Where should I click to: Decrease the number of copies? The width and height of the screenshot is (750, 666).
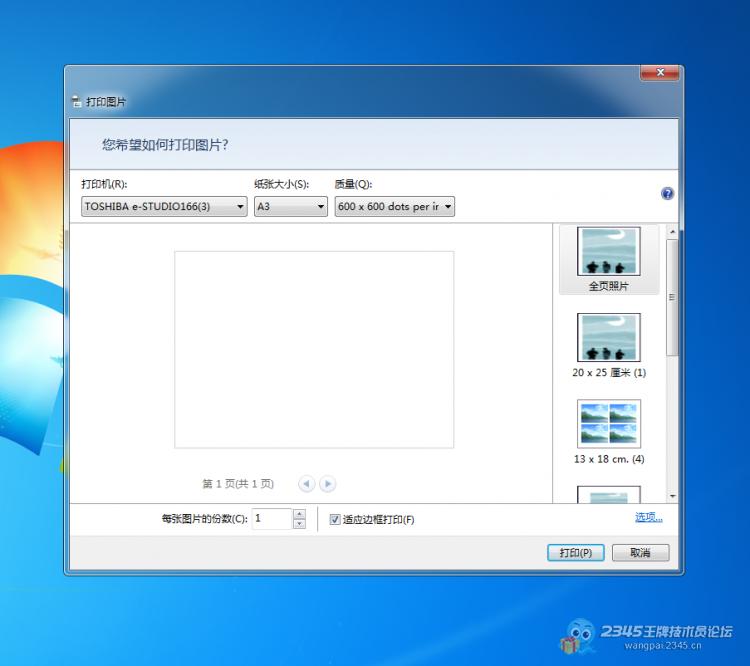tap(299, 524)
